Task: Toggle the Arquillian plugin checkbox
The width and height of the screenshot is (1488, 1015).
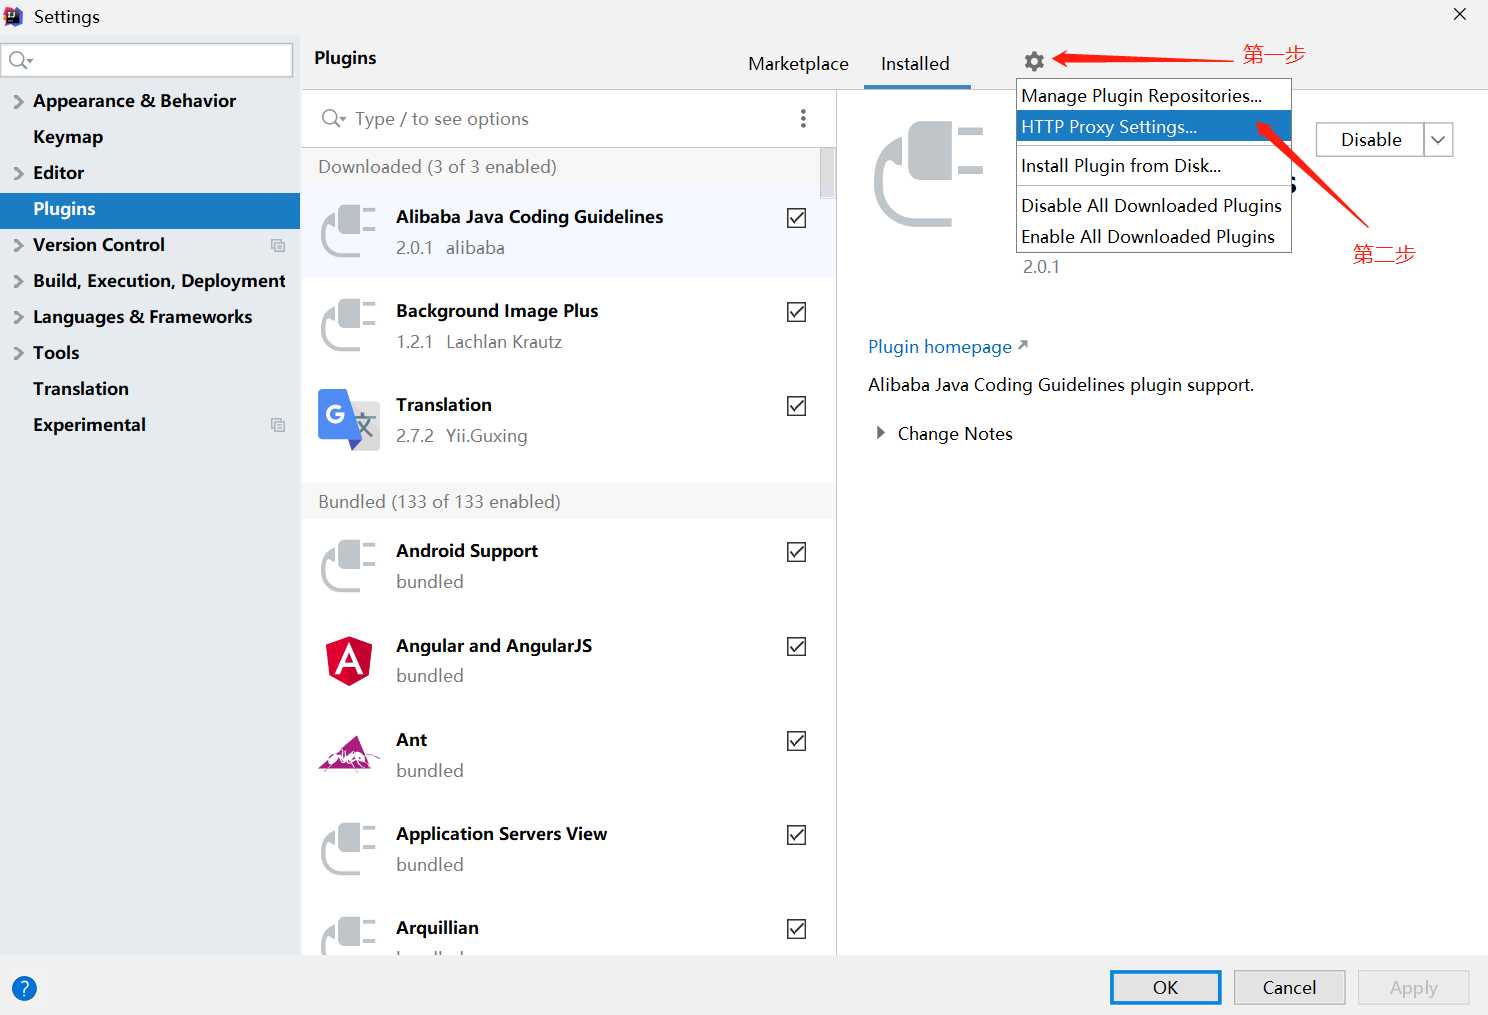Action: (797, 929)
